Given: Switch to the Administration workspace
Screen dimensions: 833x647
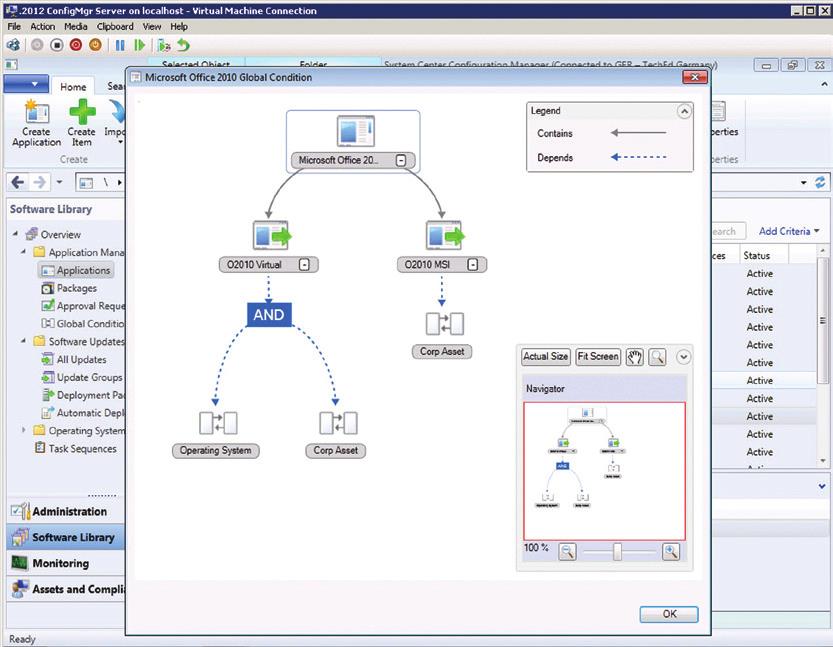Looking at the screenshot, I should click(x=66, y=512).
